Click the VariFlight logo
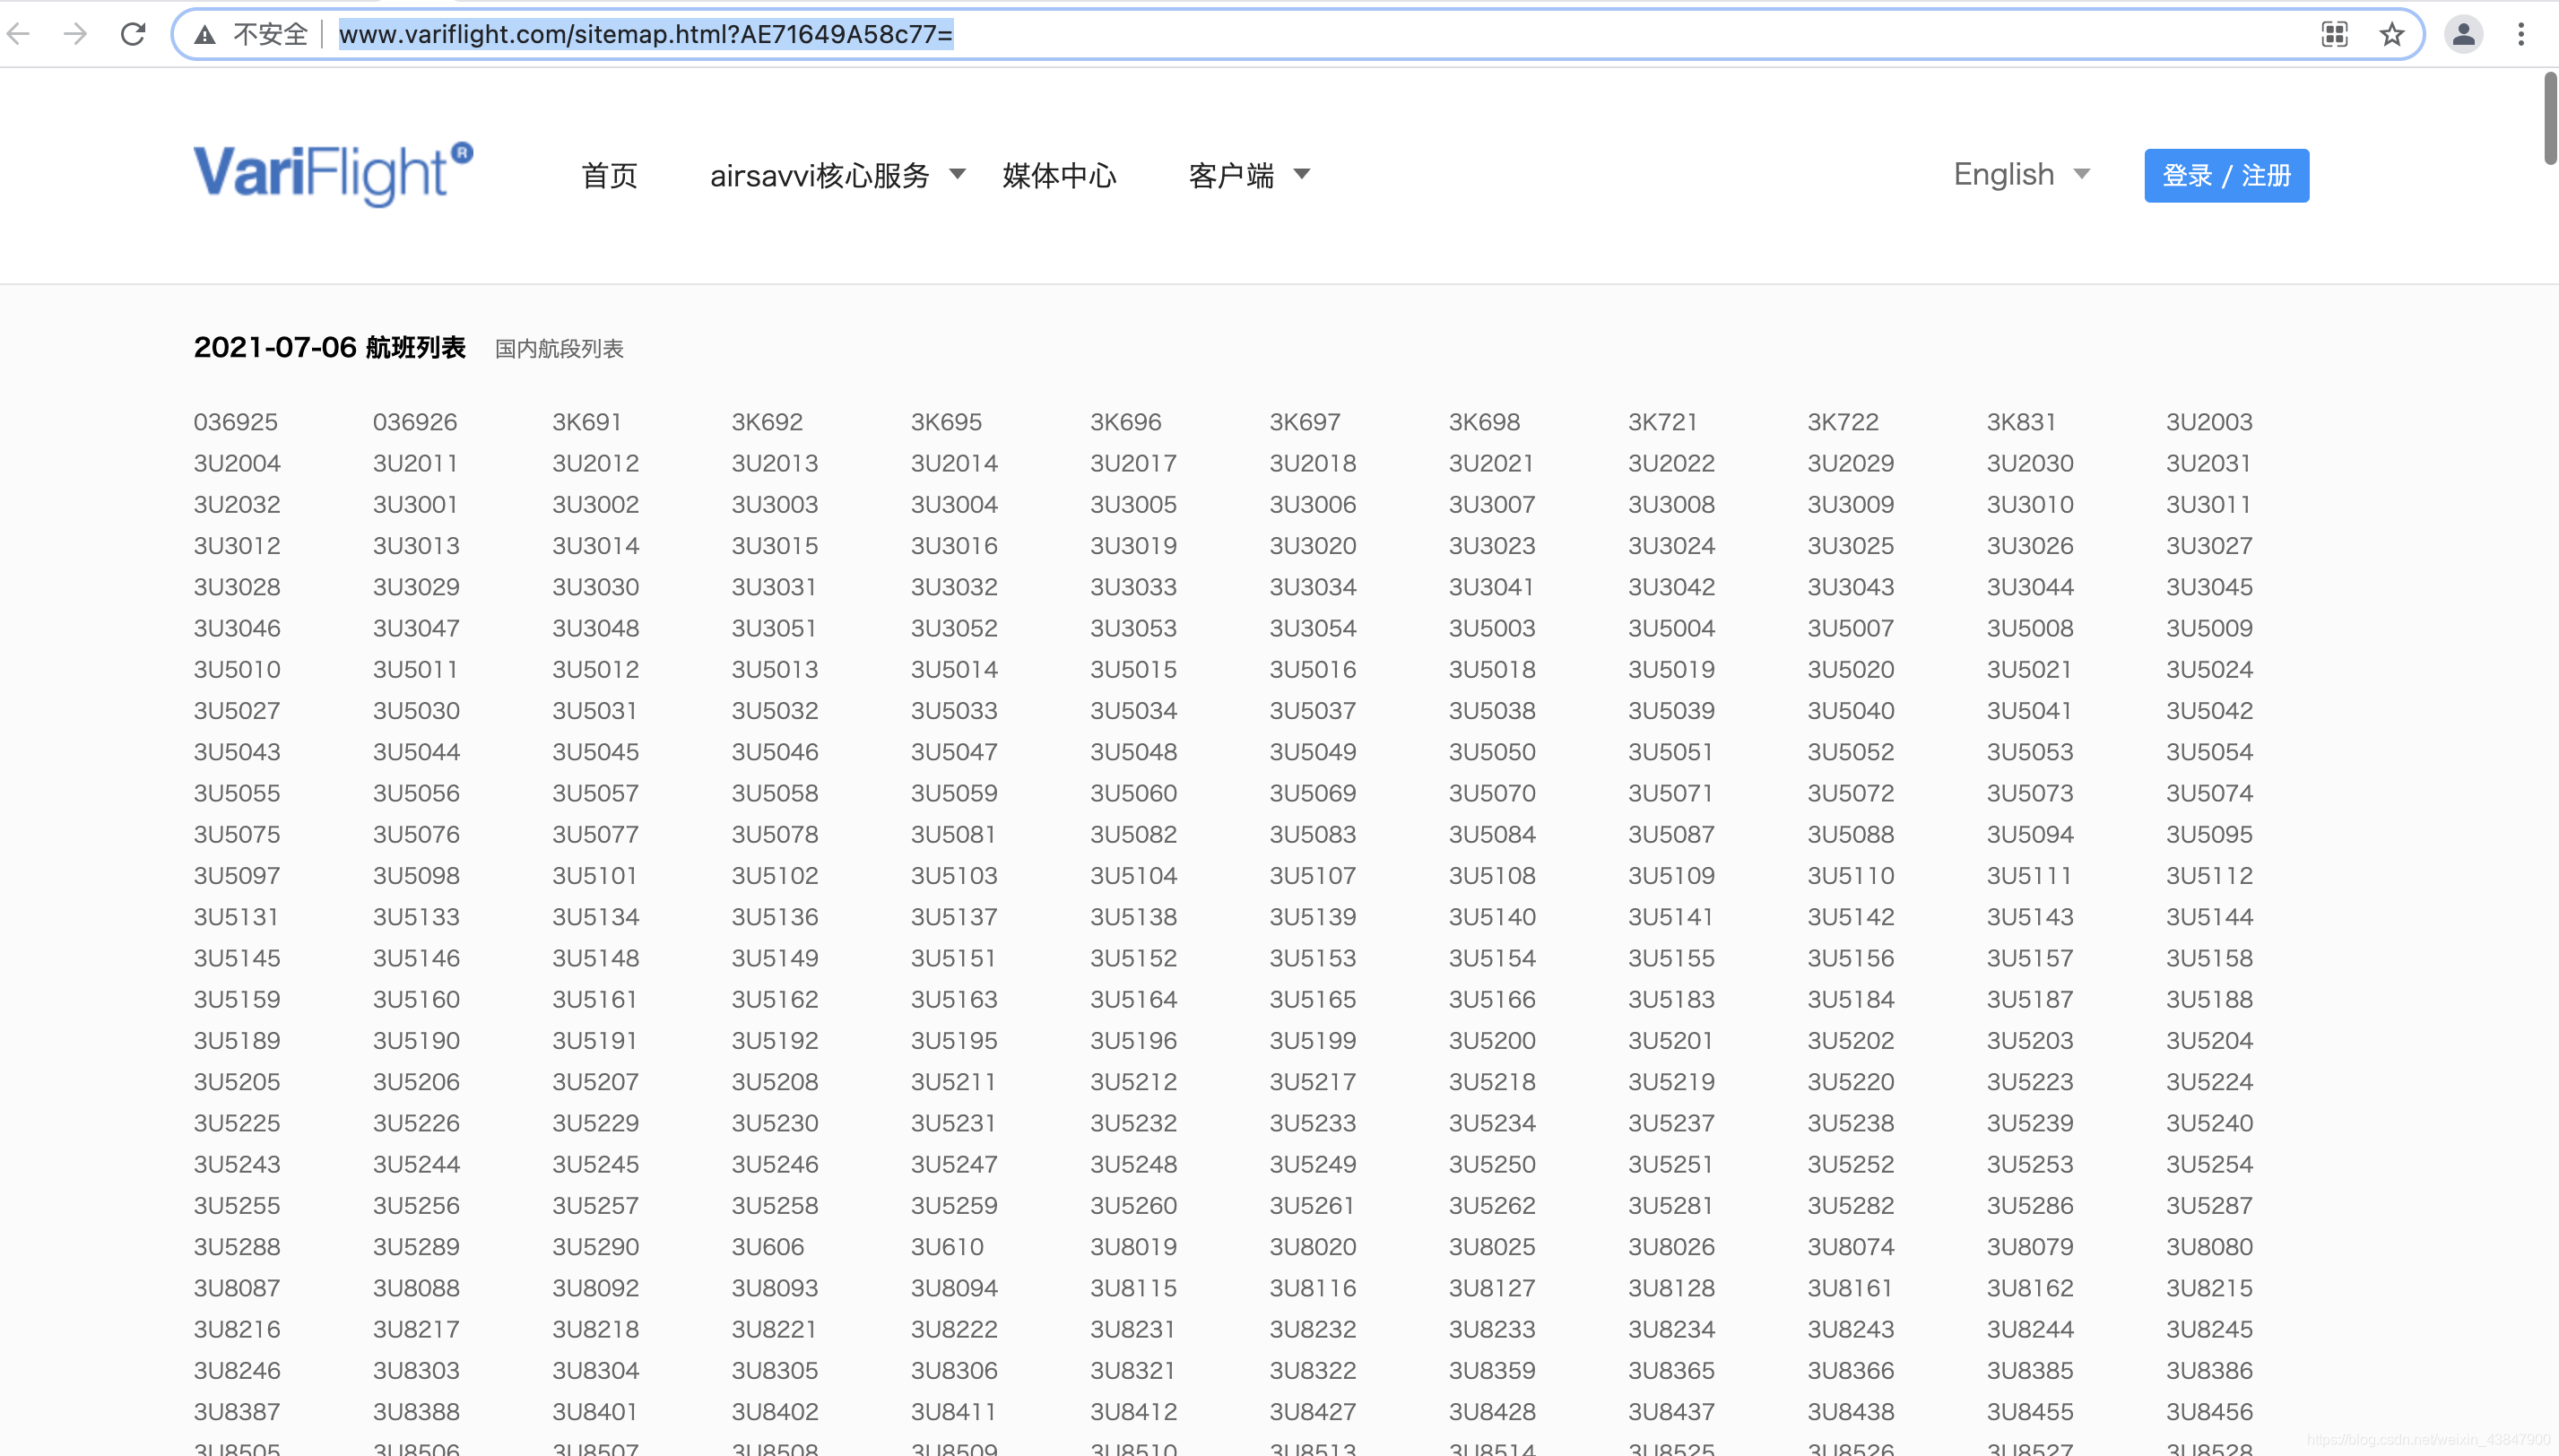This screenshot has height=1456, width=2559. pyautogui.click(x=333, y=174)
